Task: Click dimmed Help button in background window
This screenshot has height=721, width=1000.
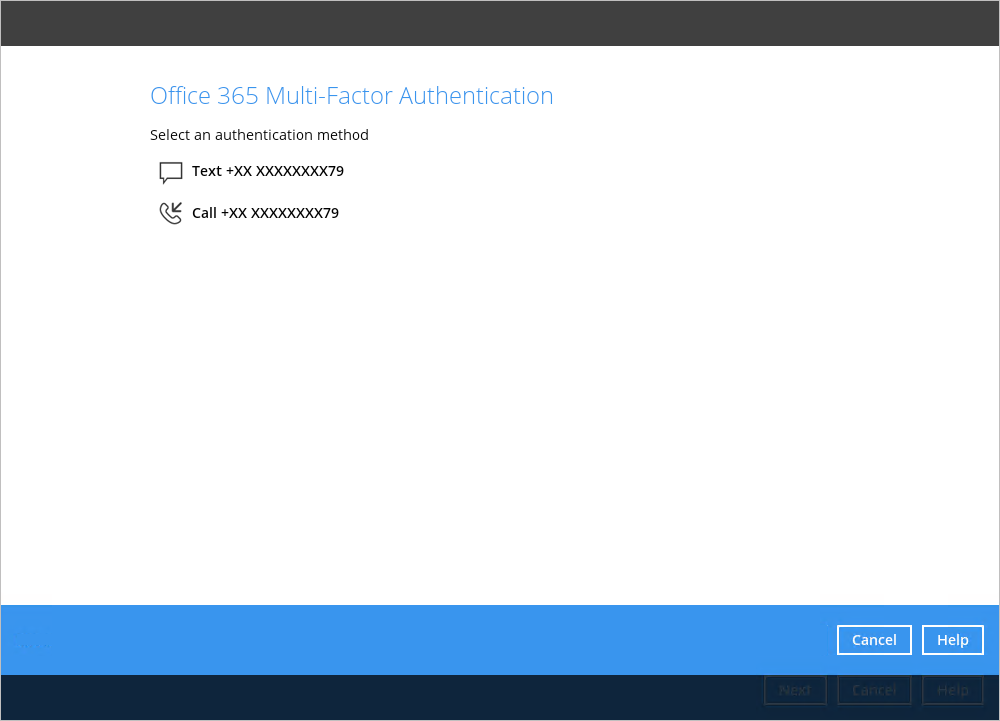Action: (952, 690)
